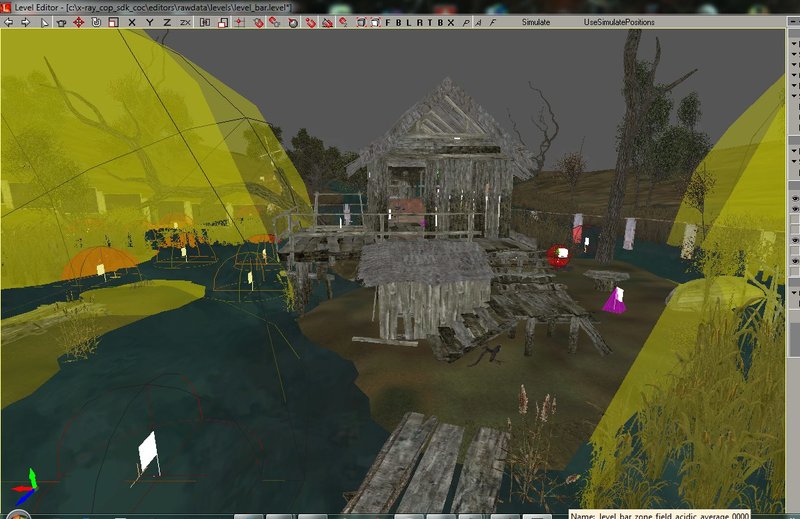Click the Undo left arrow icon
Screen dimensions: 800x519
10,22
